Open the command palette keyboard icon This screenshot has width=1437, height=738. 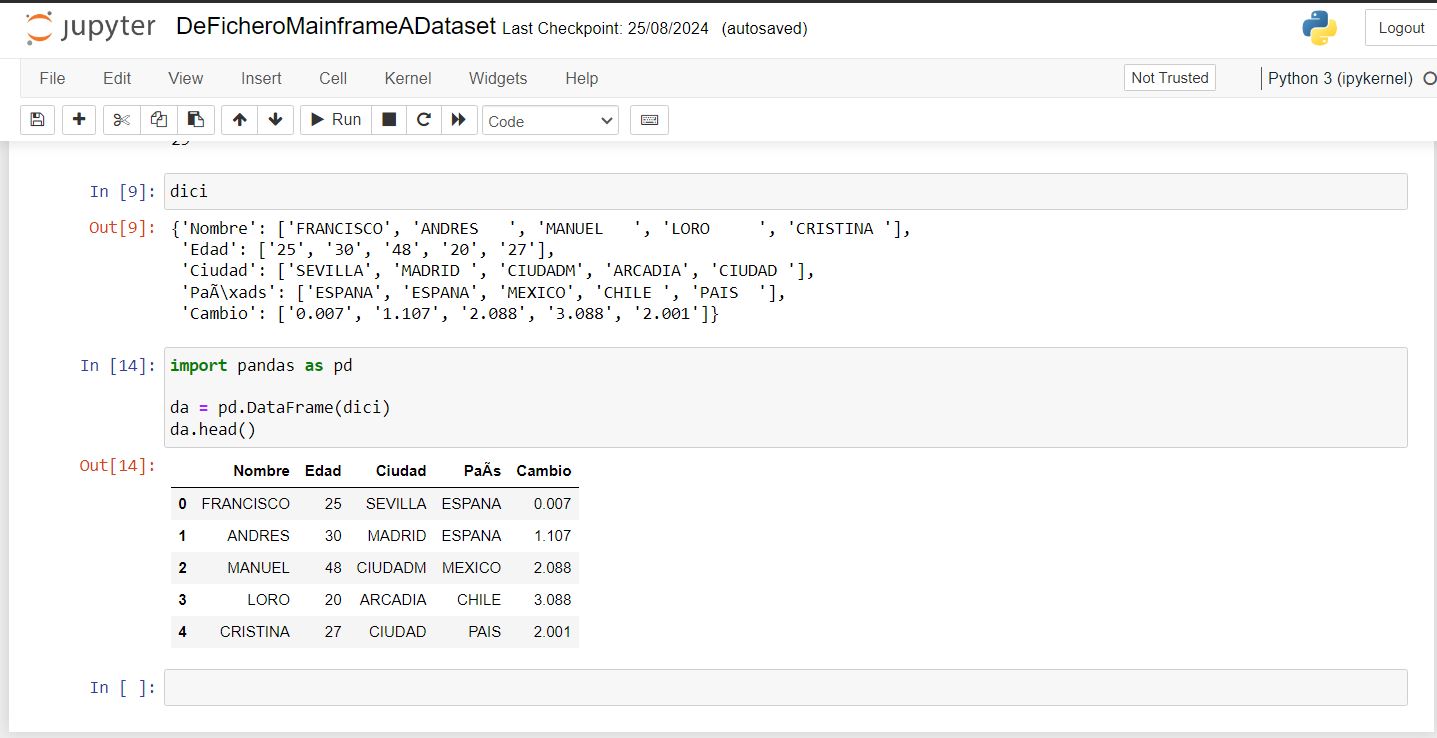649,120
